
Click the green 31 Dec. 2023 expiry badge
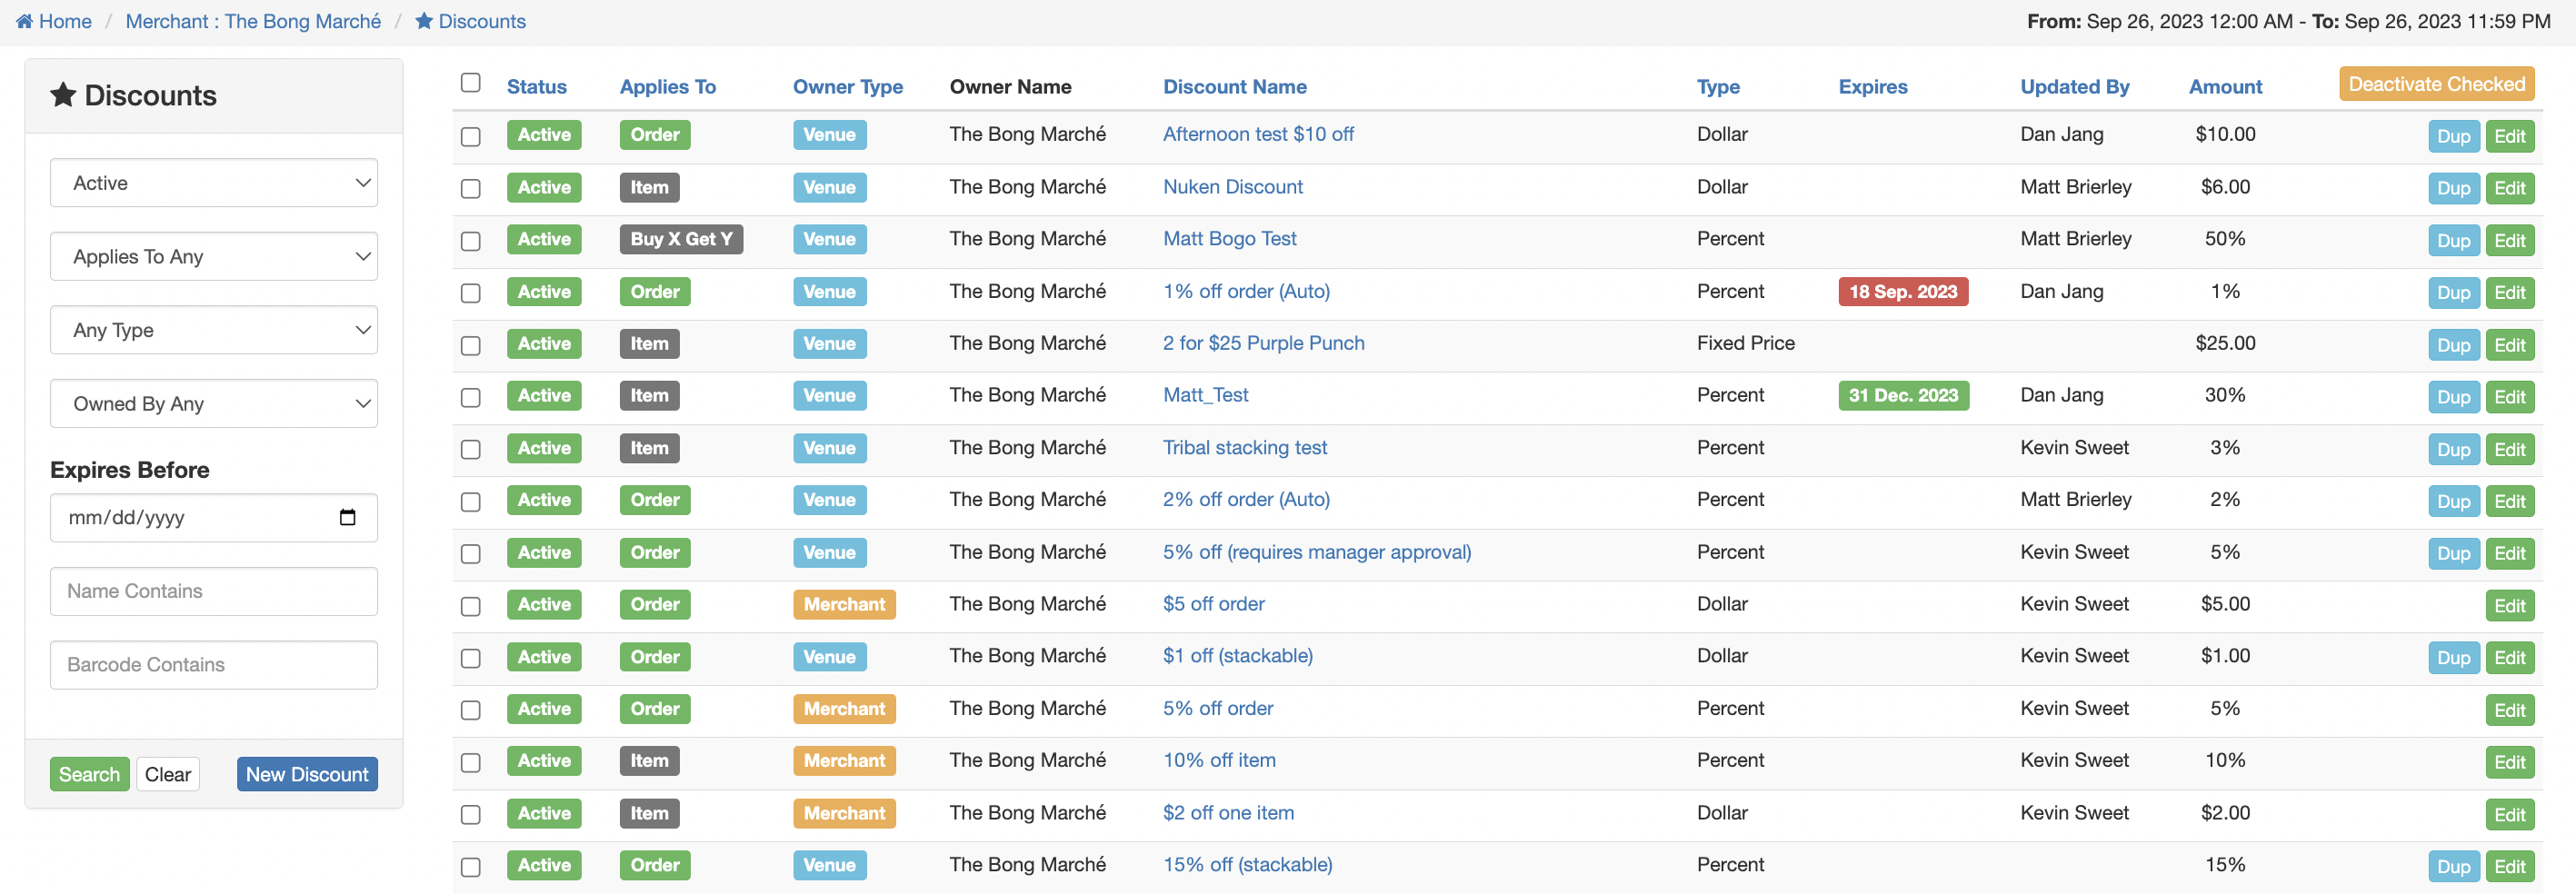[x=1903, y=396]
